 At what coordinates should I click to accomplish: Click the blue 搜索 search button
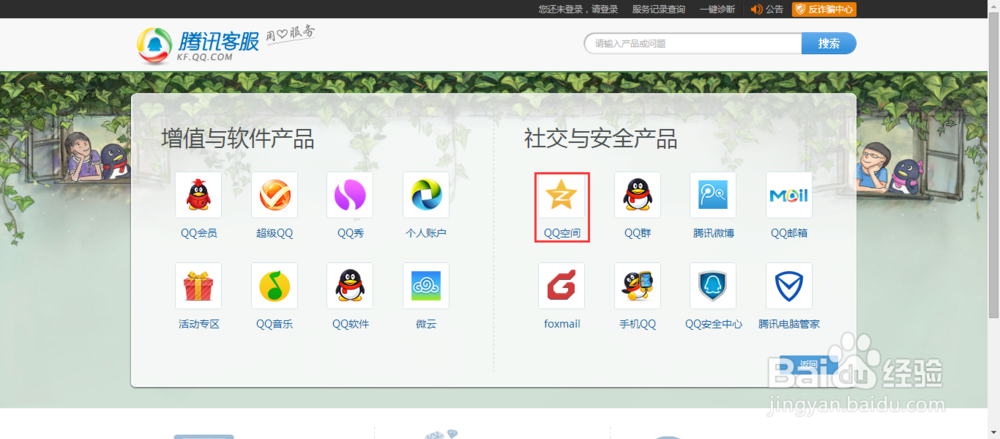coord(829,43)
